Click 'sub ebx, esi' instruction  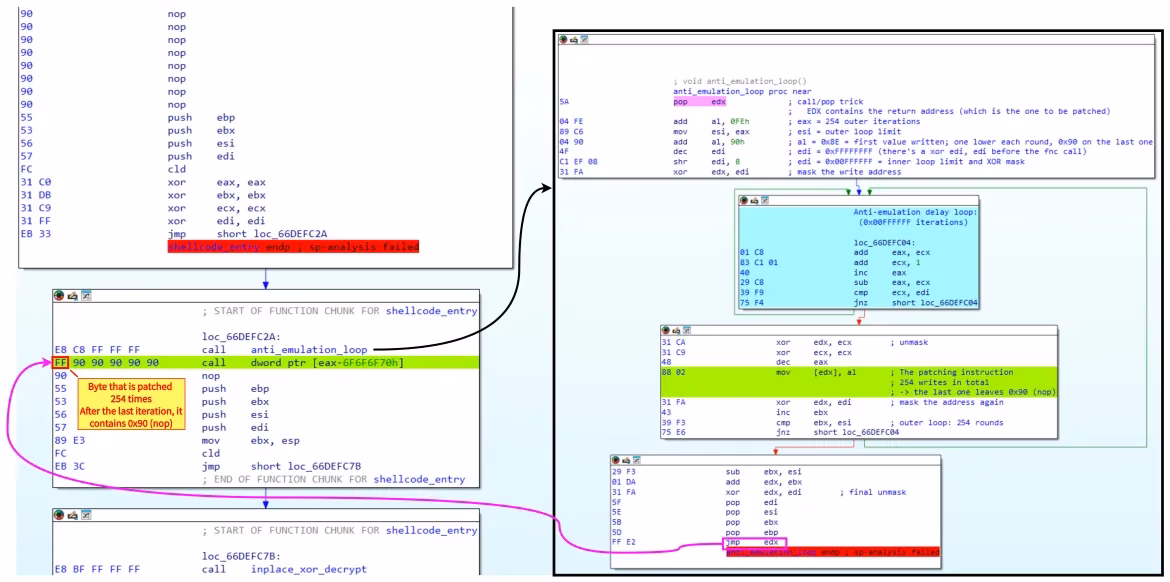[764, 472]
